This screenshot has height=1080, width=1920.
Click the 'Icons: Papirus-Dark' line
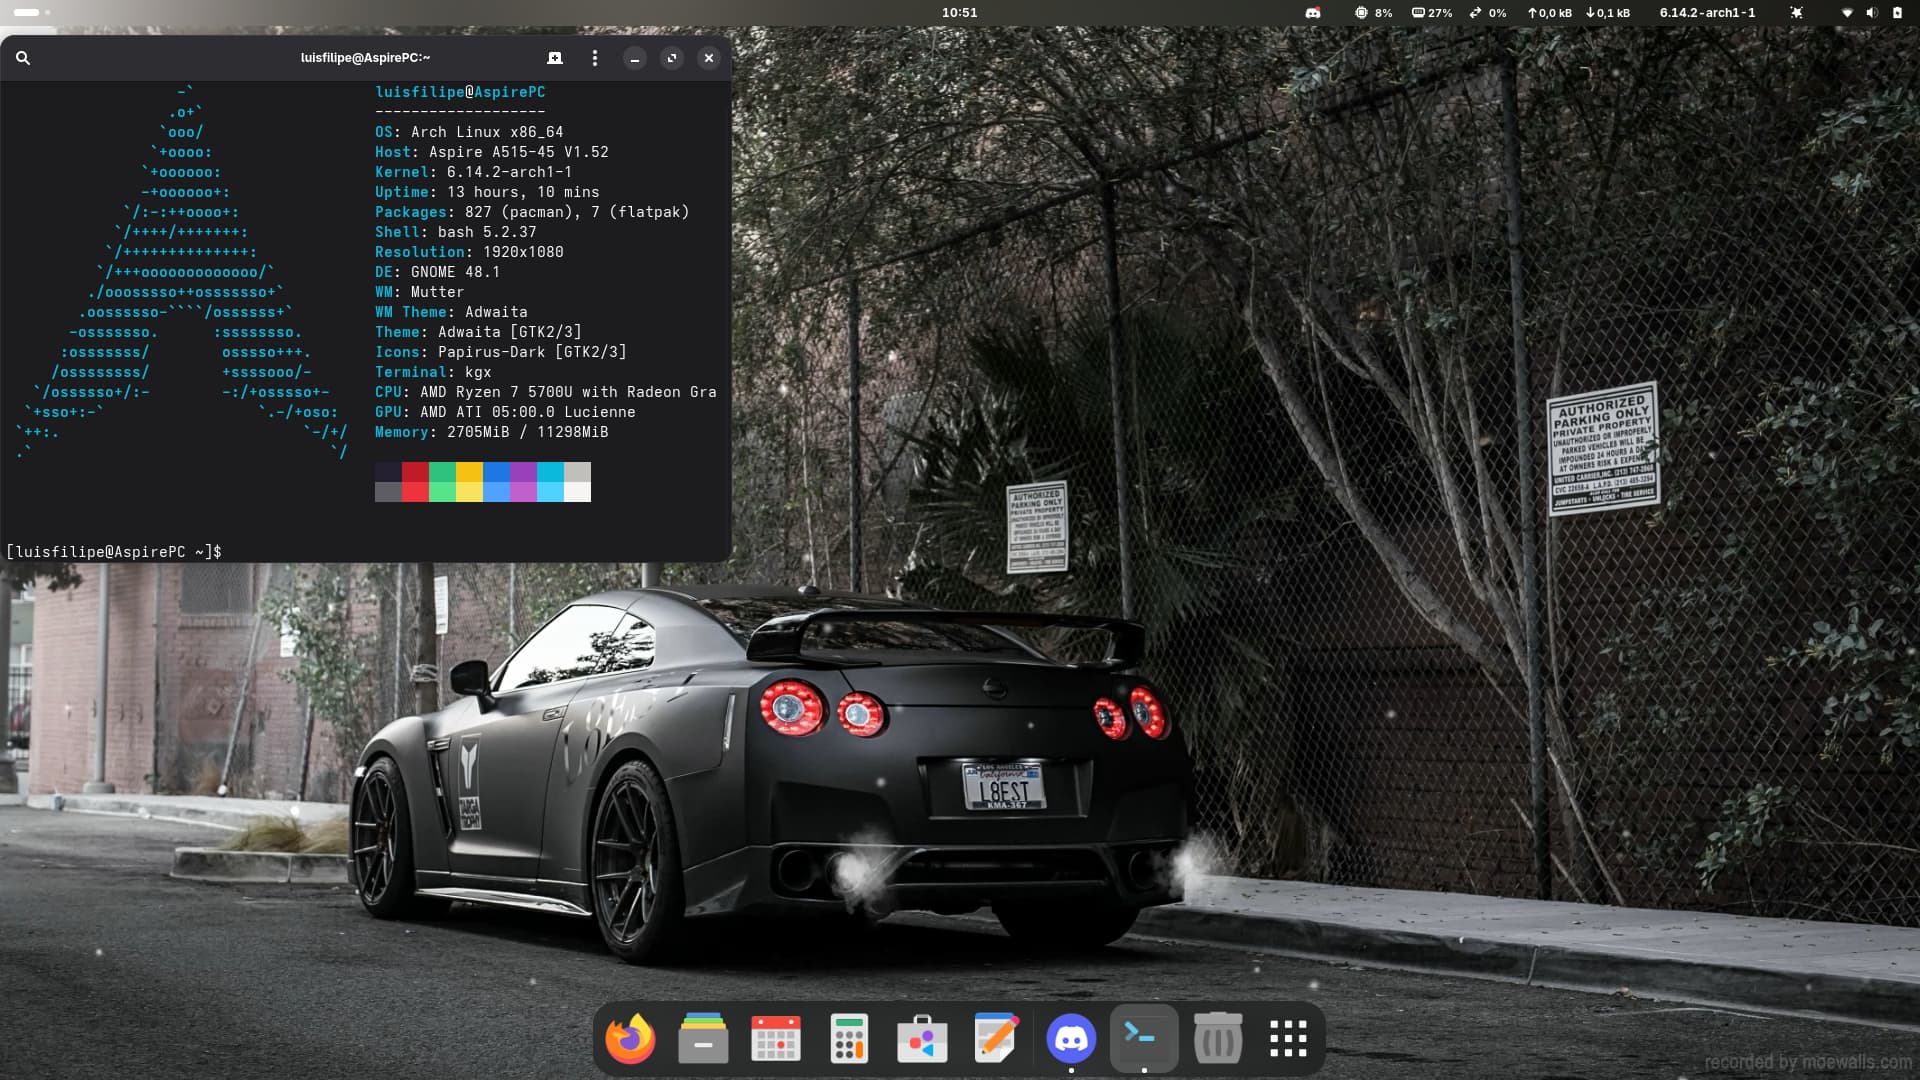[501, 352]
